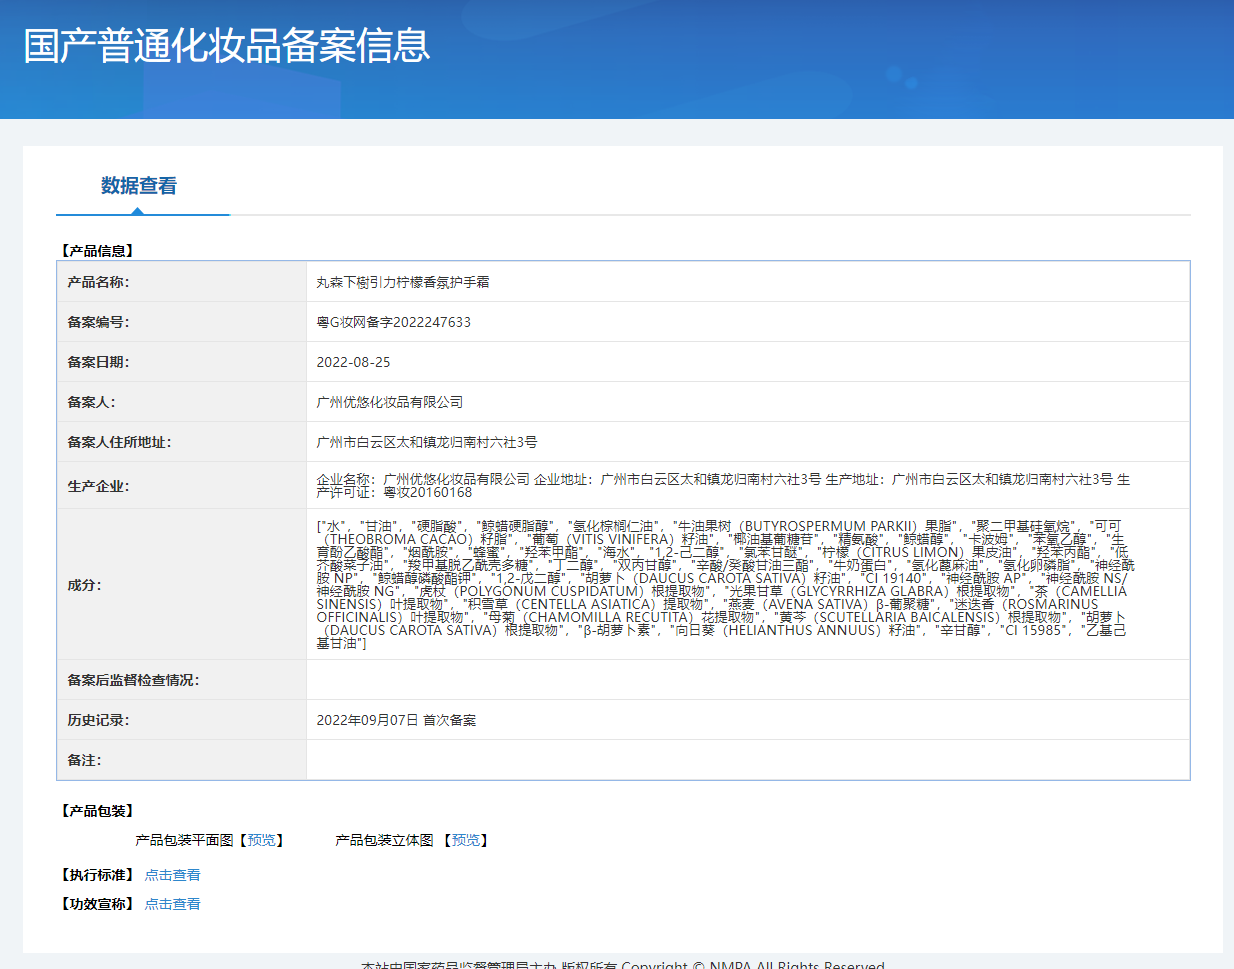Screen dimensions: 1234x969
Task: Open 预览 link for 产品包装立体图
Action: (466, 840)
